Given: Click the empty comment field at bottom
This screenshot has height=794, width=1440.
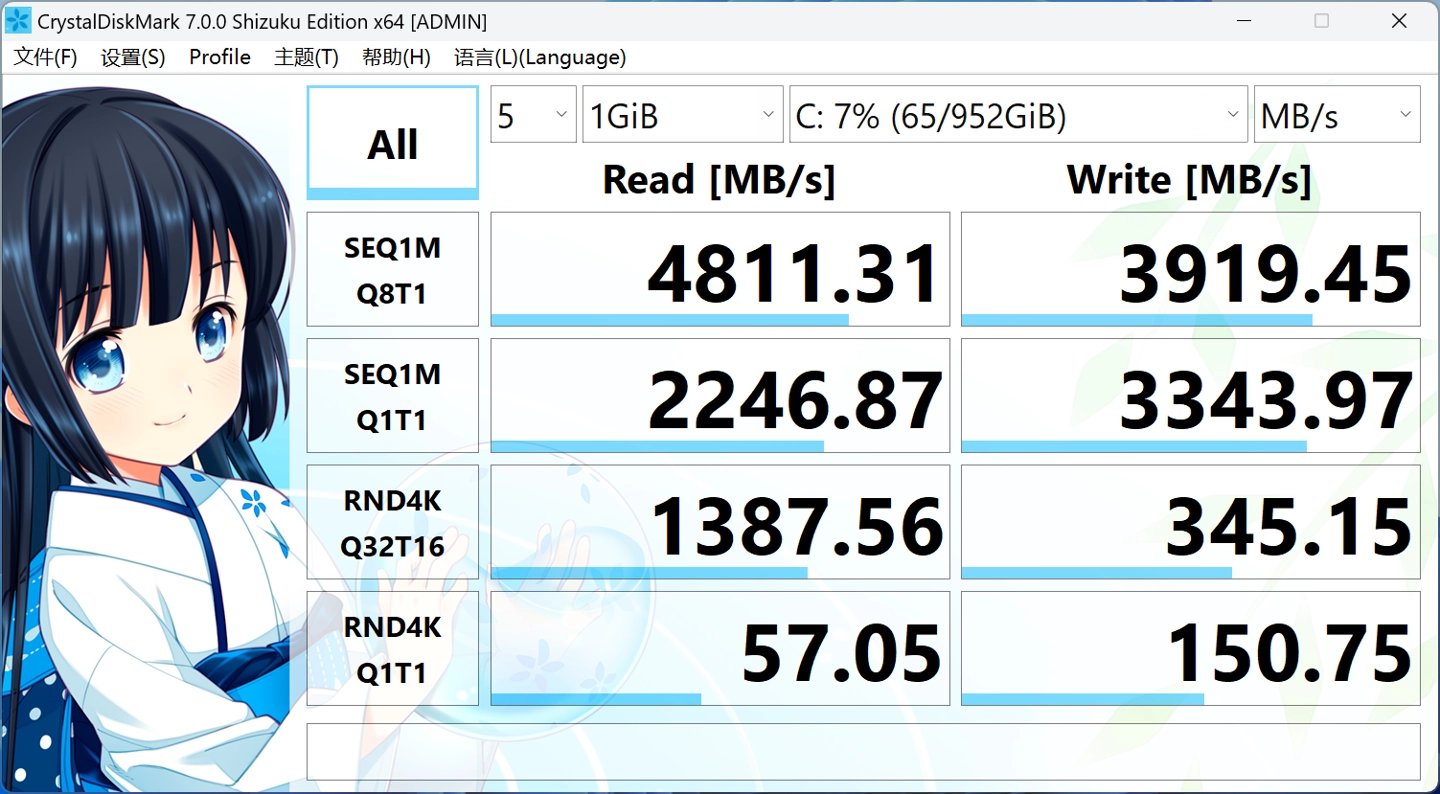Looking at the screenshot, I should pos(863,751).
